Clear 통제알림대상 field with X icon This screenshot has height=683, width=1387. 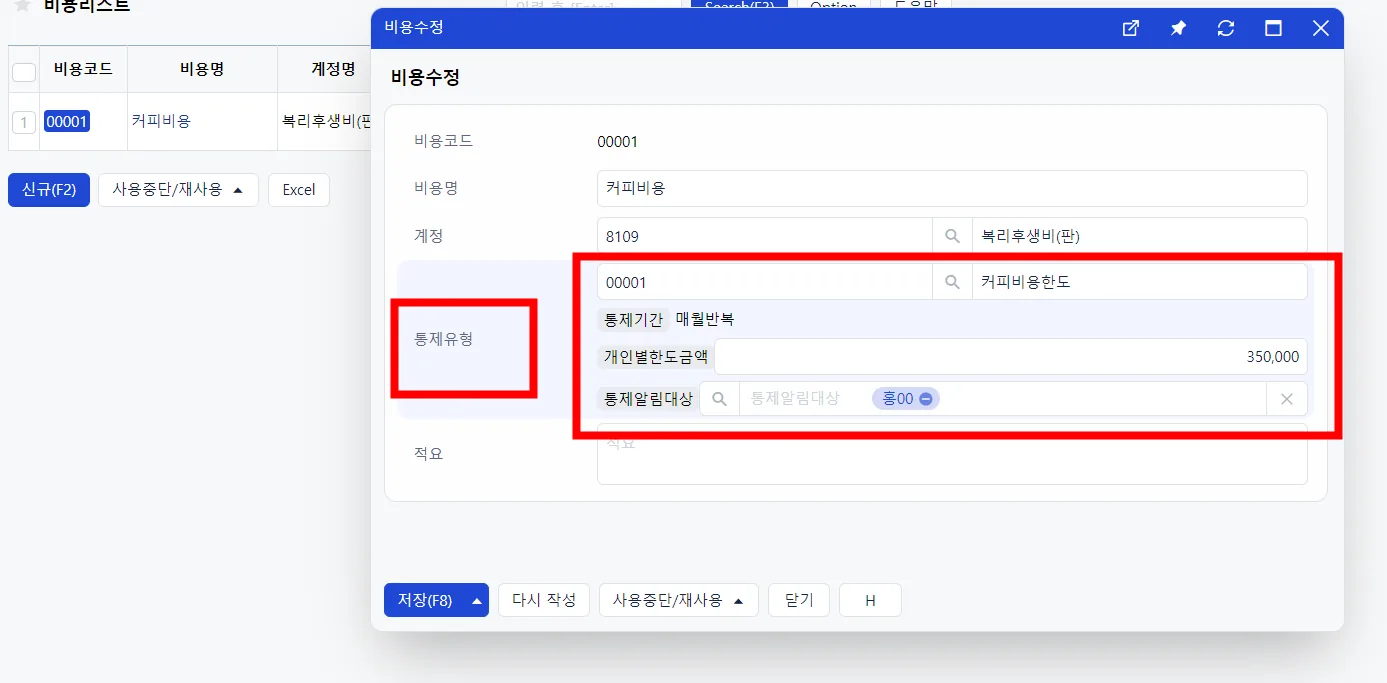point(1287,399)
